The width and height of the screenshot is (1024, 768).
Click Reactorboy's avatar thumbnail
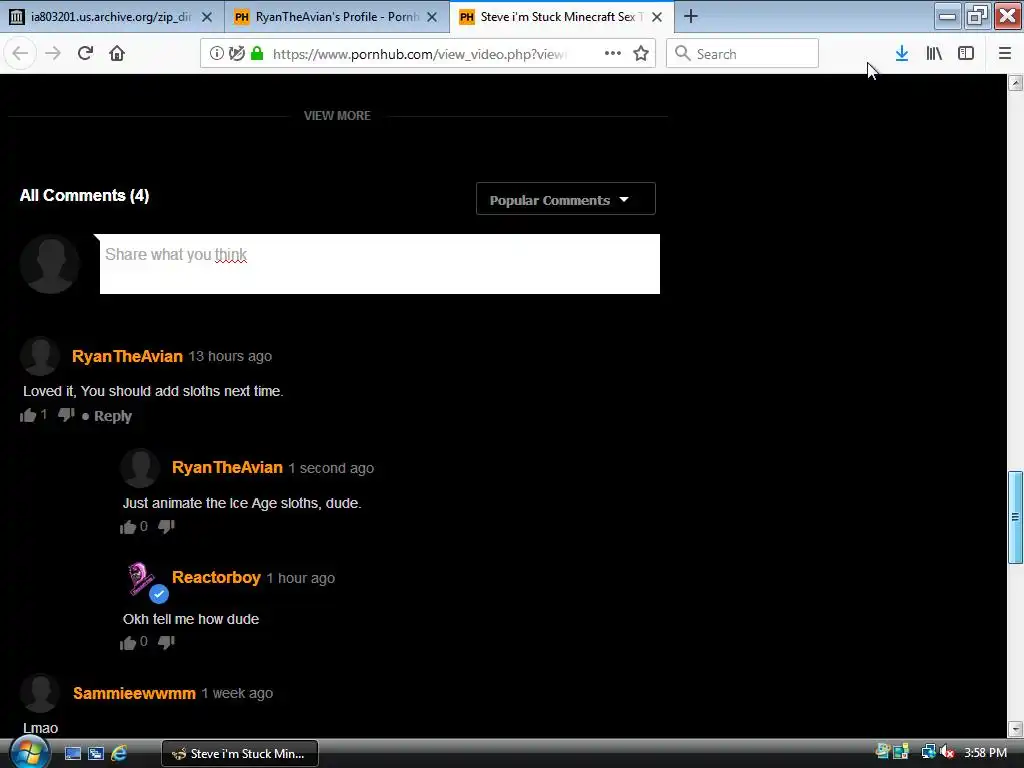[140, 579]
